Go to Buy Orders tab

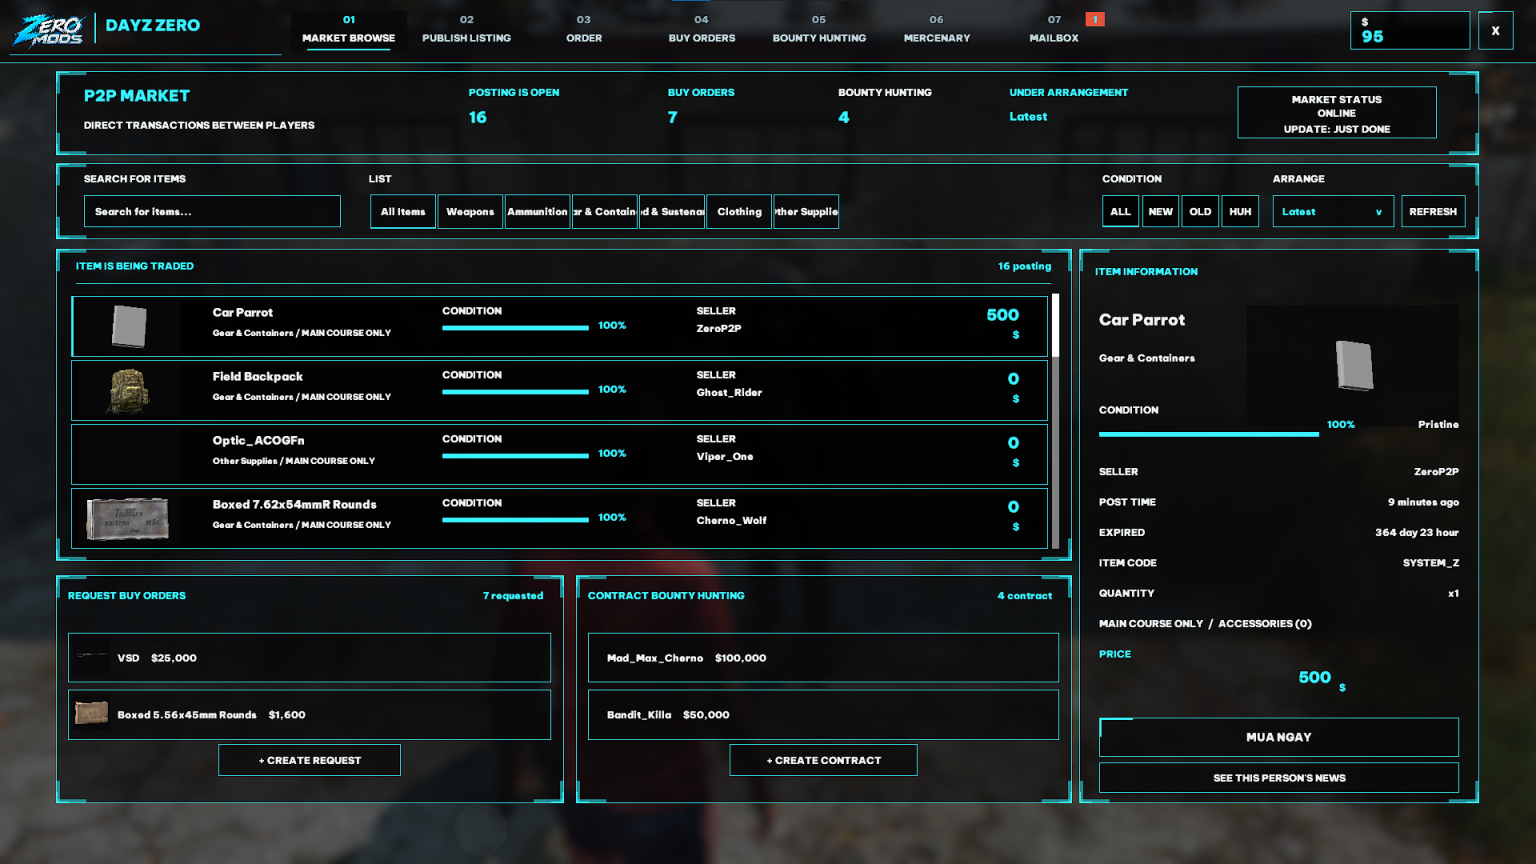[701, 29]
